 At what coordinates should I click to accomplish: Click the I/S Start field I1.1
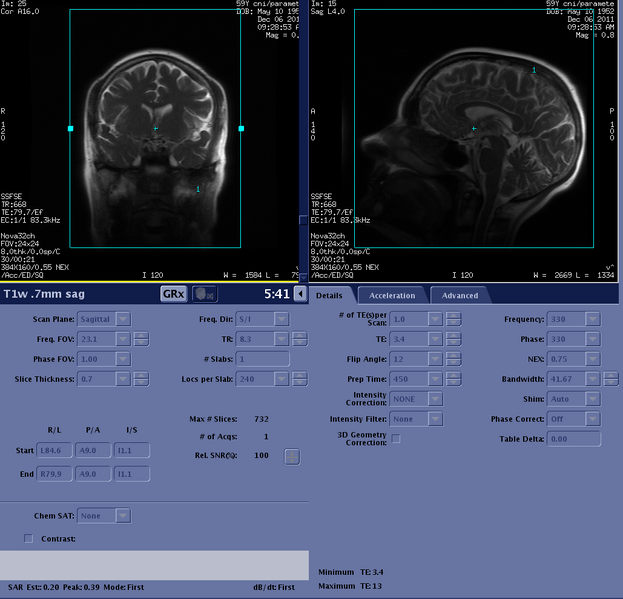point(132,450)
